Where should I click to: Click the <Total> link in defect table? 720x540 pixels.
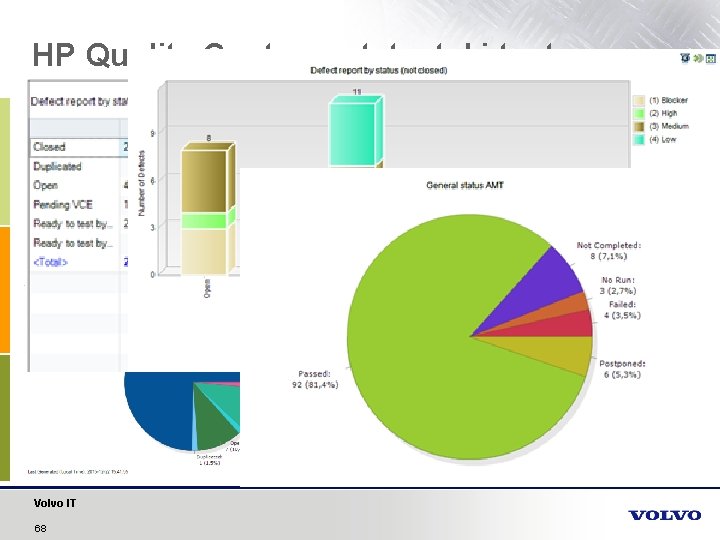coord(51,262)
